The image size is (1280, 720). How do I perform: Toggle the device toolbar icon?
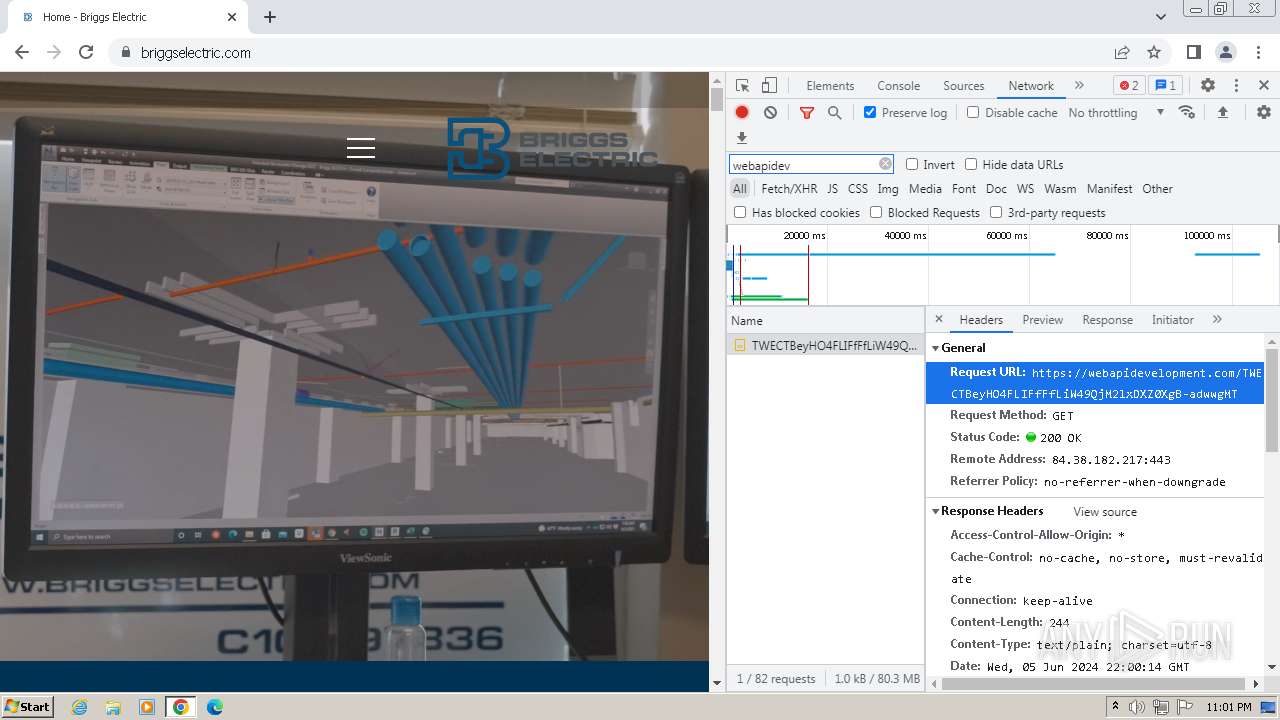(769, 86)
